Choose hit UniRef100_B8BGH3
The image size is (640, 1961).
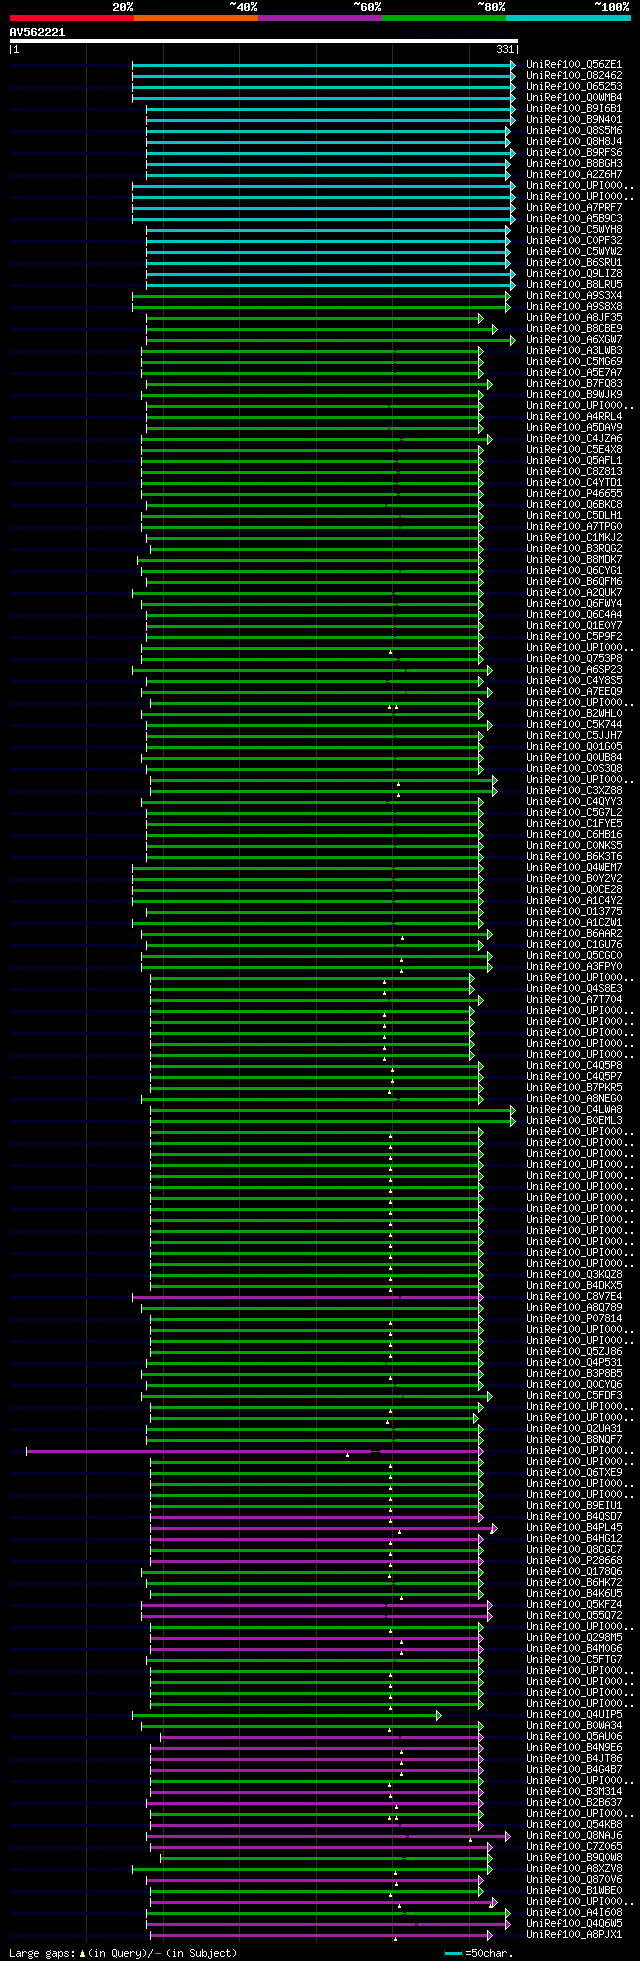[574, 163]
